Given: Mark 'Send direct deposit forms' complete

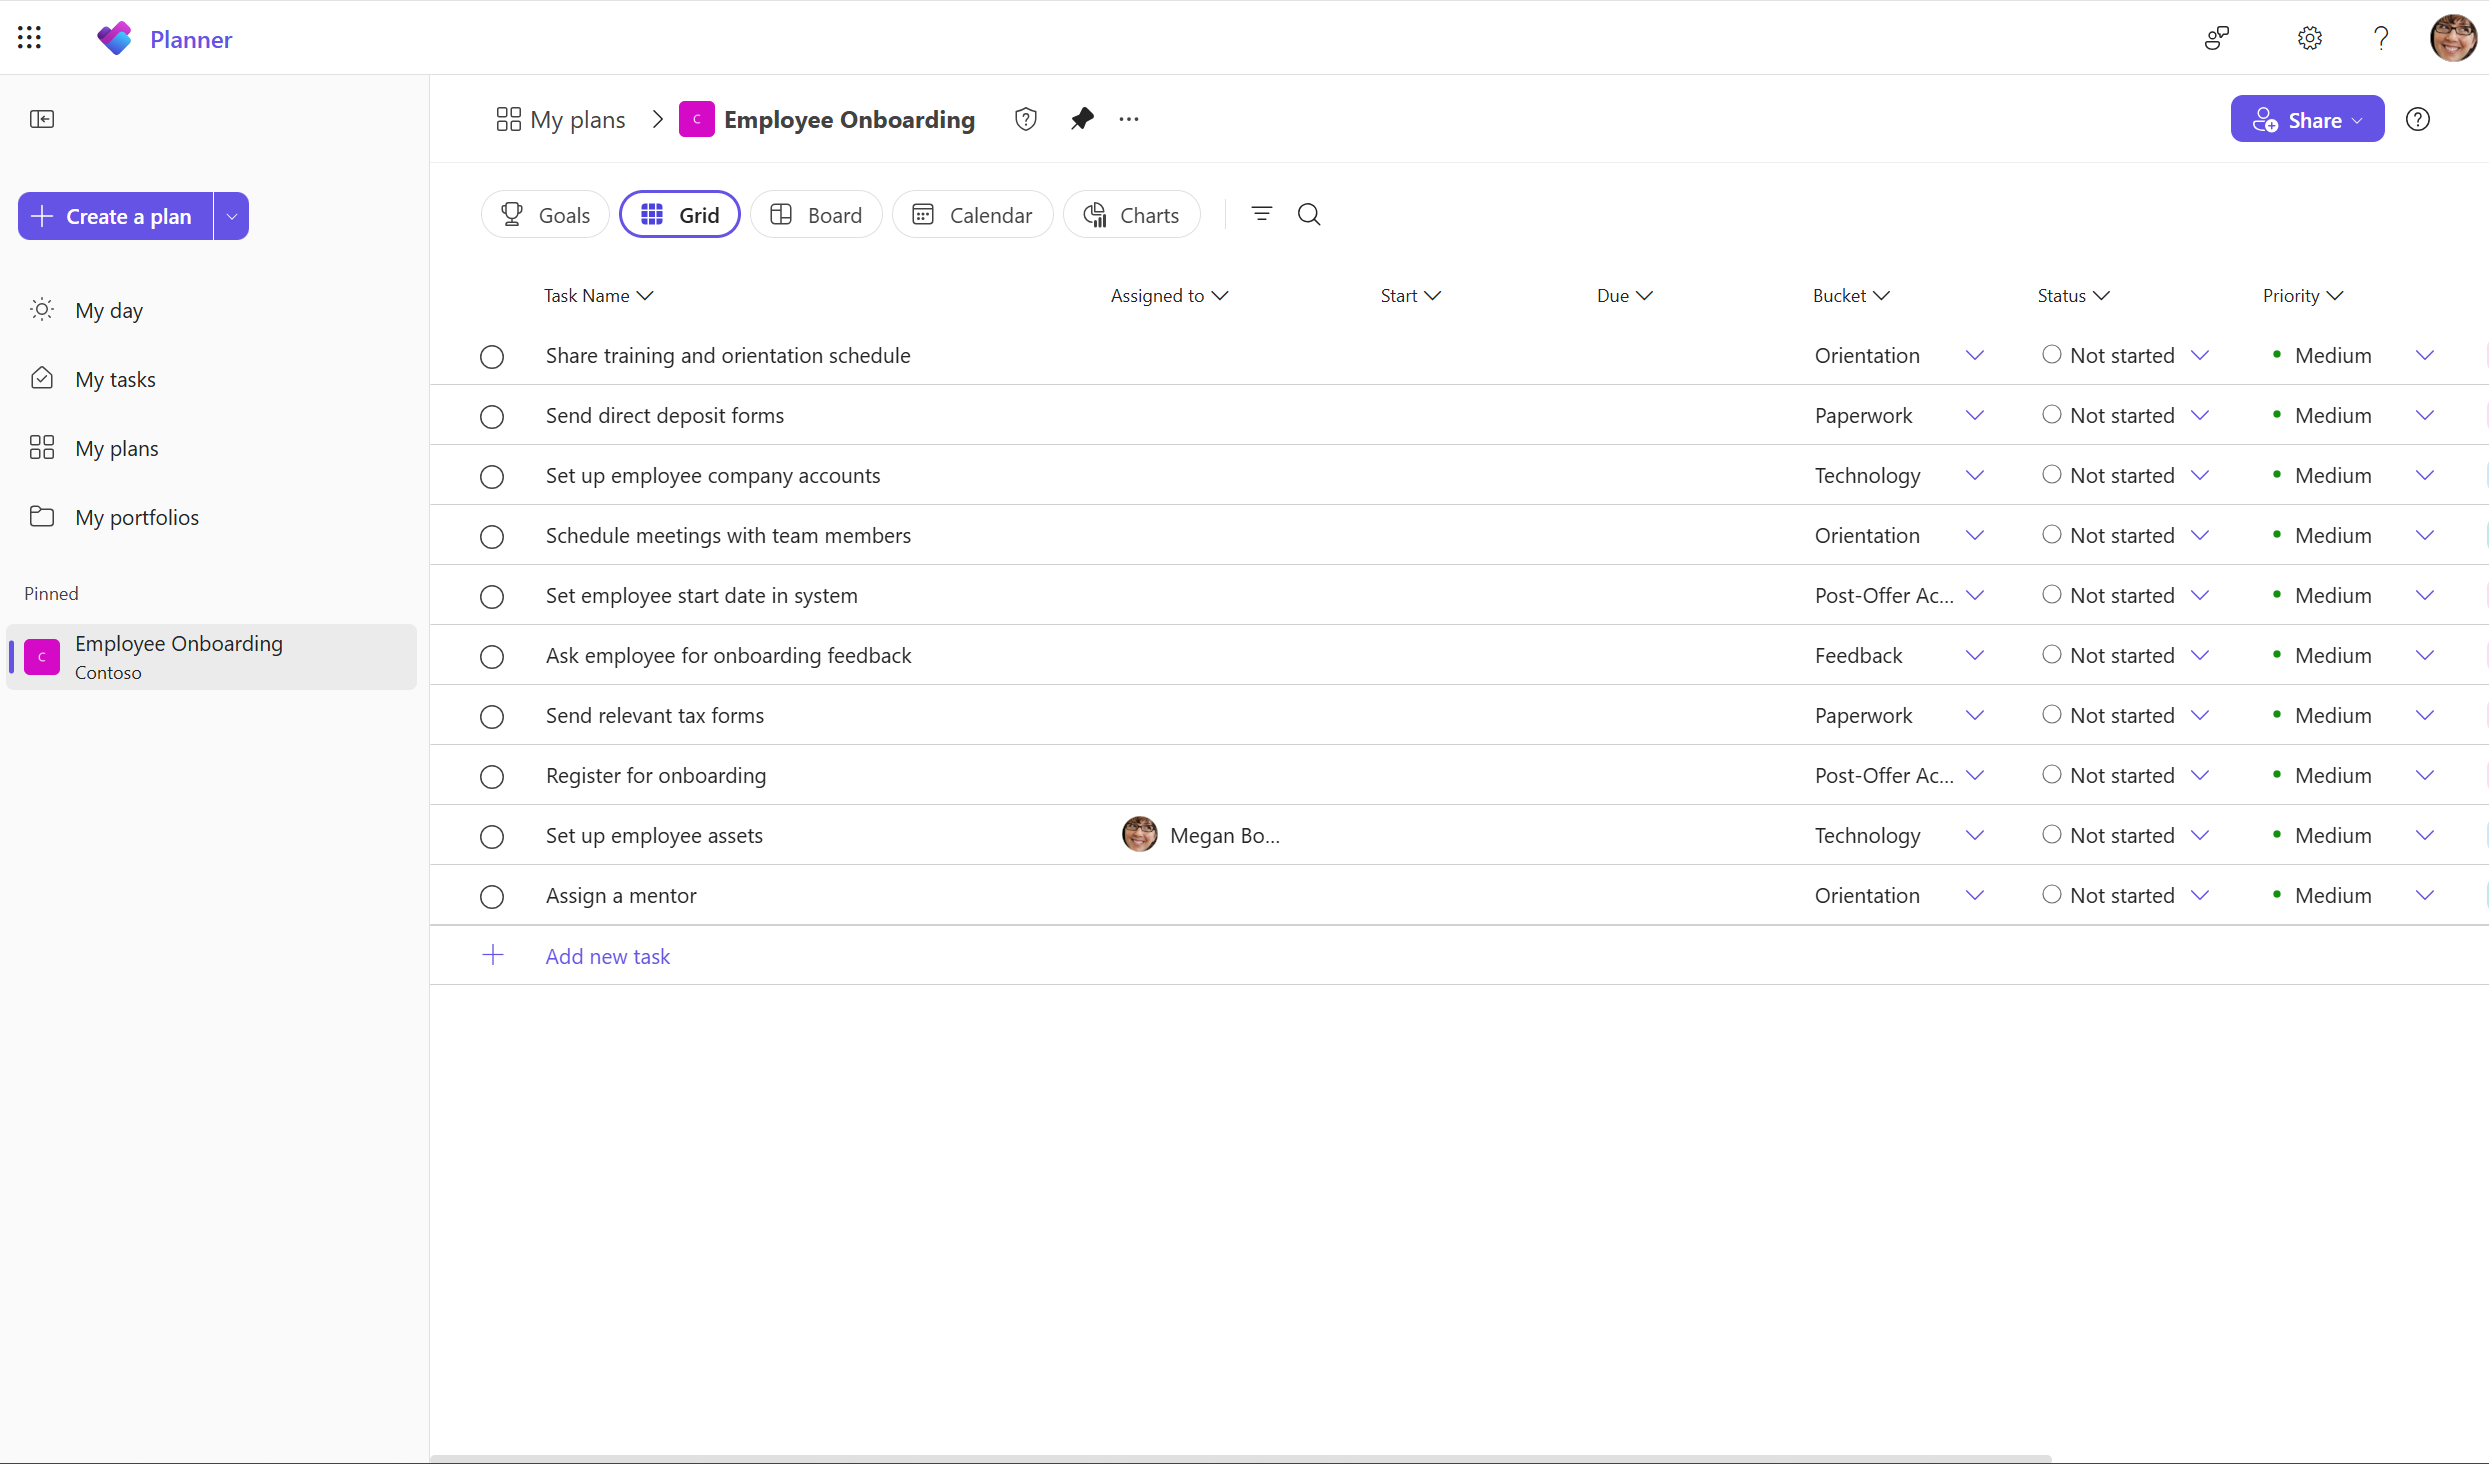Looking at the screenshot, I should 491,417.
